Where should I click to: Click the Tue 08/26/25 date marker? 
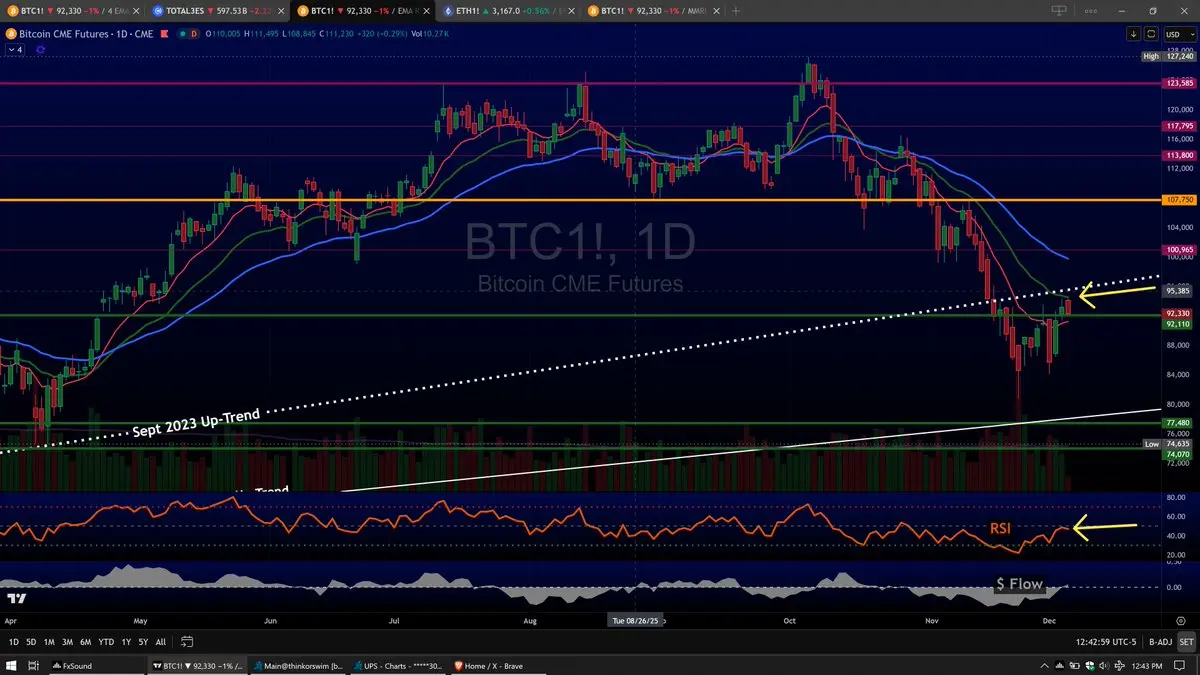(x=636, y=620)
